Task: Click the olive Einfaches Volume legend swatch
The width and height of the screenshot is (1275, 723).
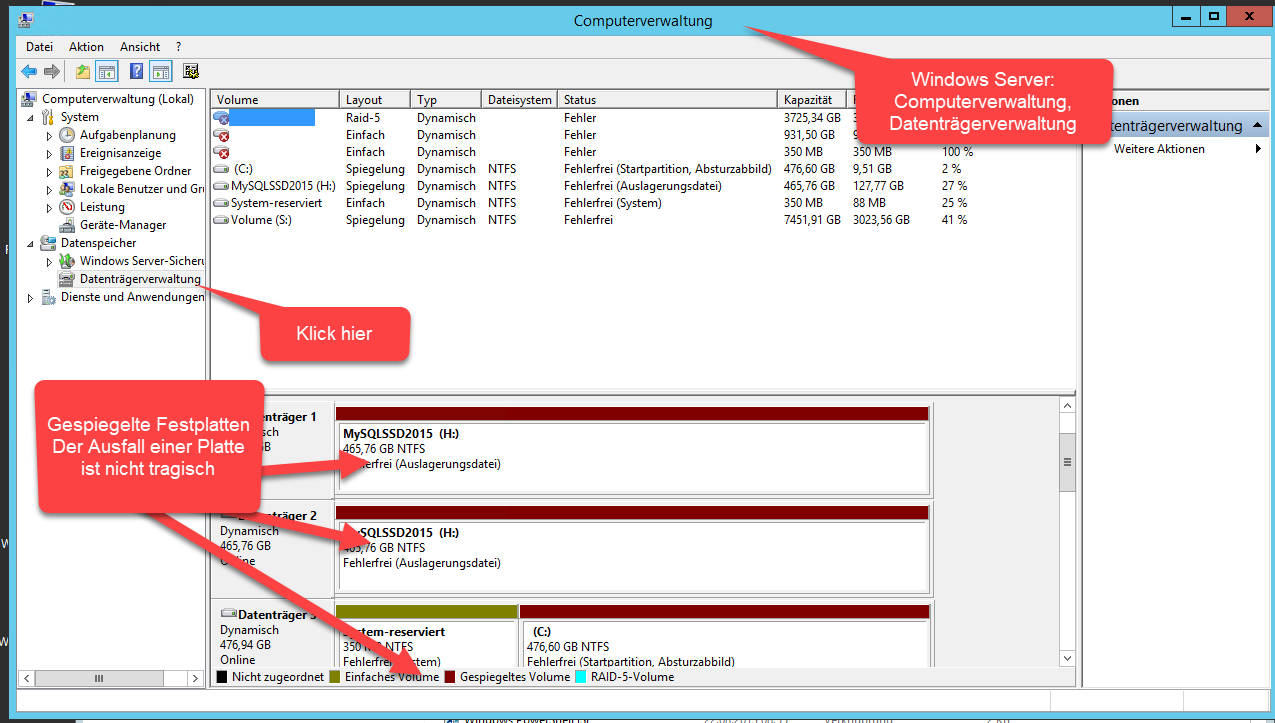Action: [x=335, y=677]
